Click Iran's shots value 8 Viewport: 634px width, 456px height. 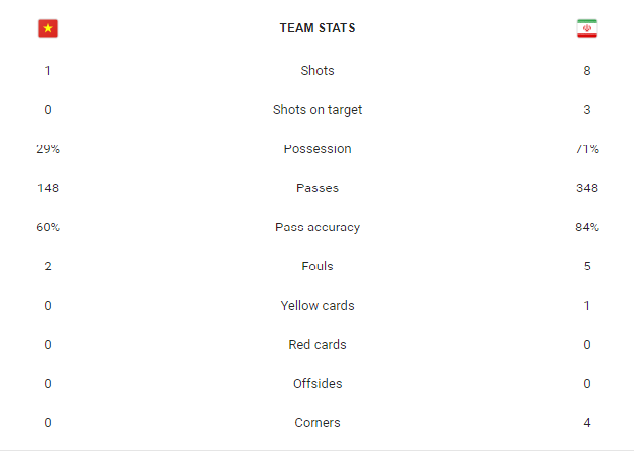point(587,71)
